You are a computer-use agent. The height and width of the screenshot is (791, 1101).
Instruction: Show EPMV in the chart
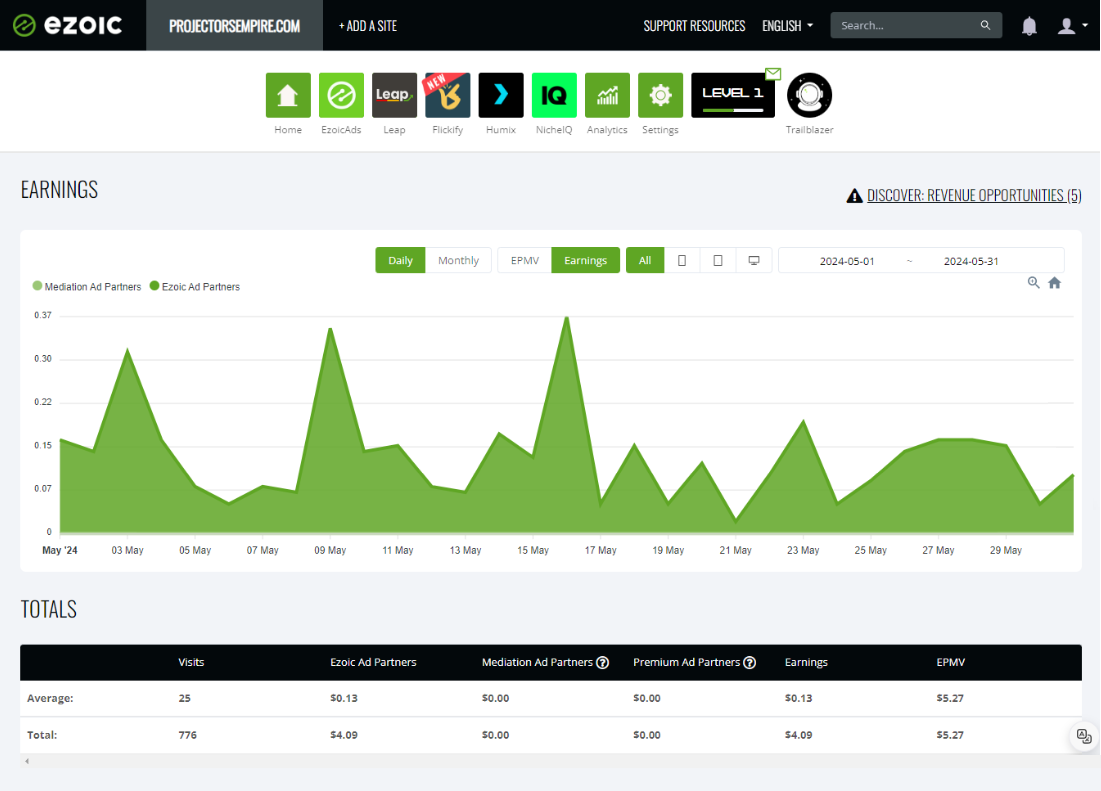[525, 260]
